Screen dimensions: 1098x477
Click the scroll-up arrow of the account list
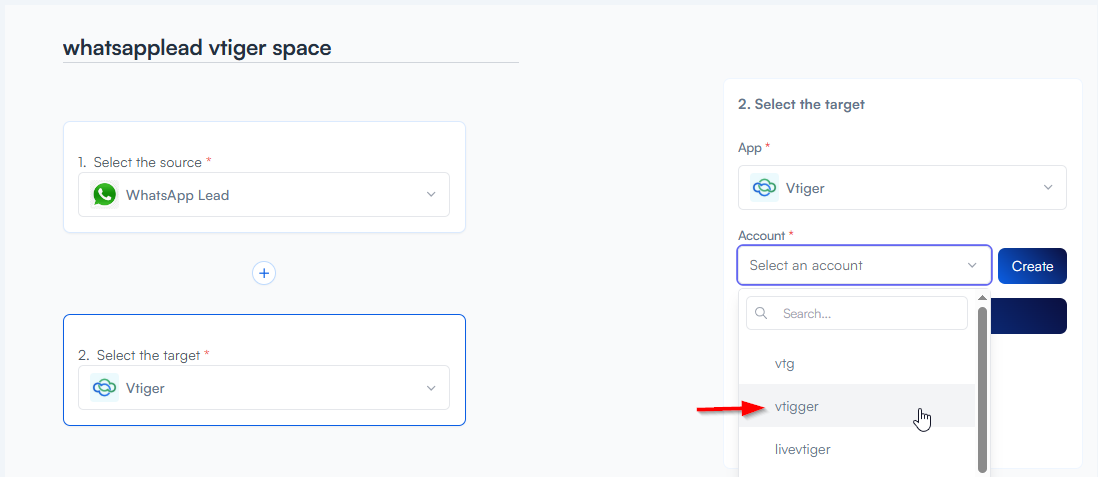[x=982, y=298]
